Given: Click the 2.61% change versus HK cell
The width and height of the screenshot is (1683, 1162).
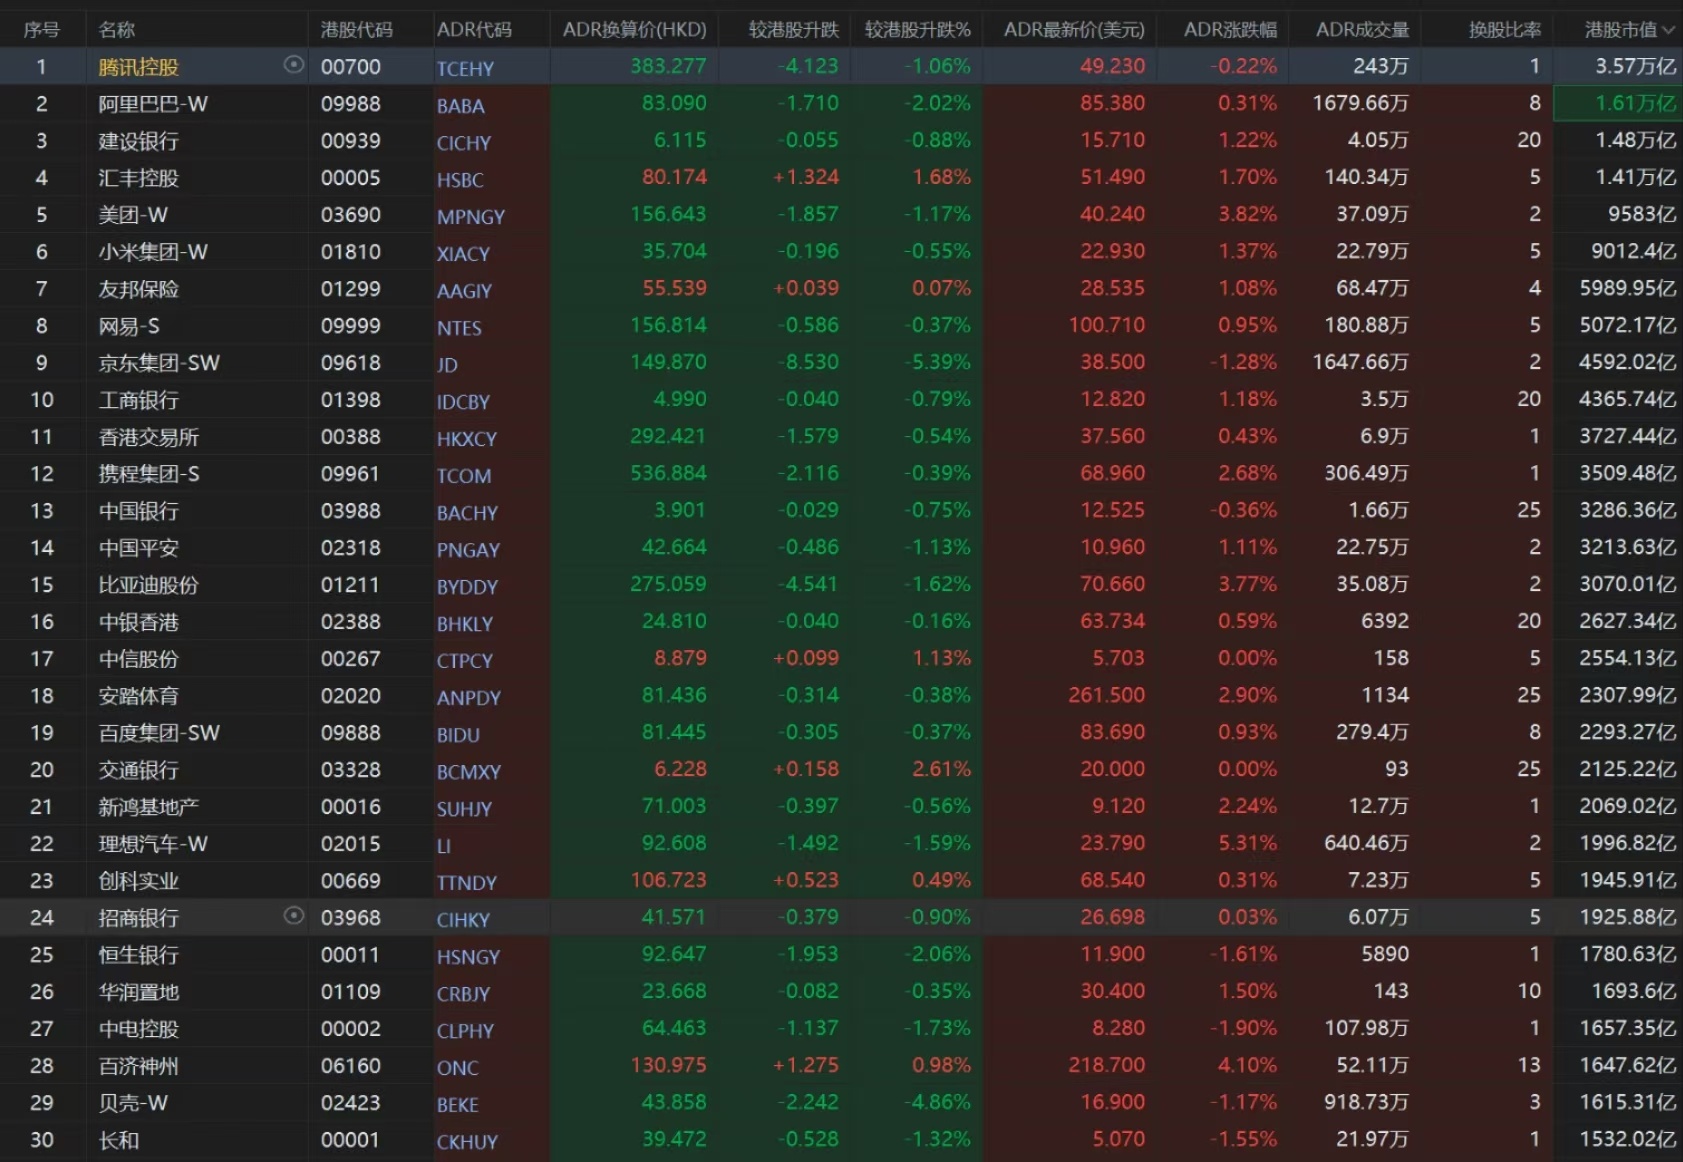Looking at the screenshot, I should click(x=941, y=769).
